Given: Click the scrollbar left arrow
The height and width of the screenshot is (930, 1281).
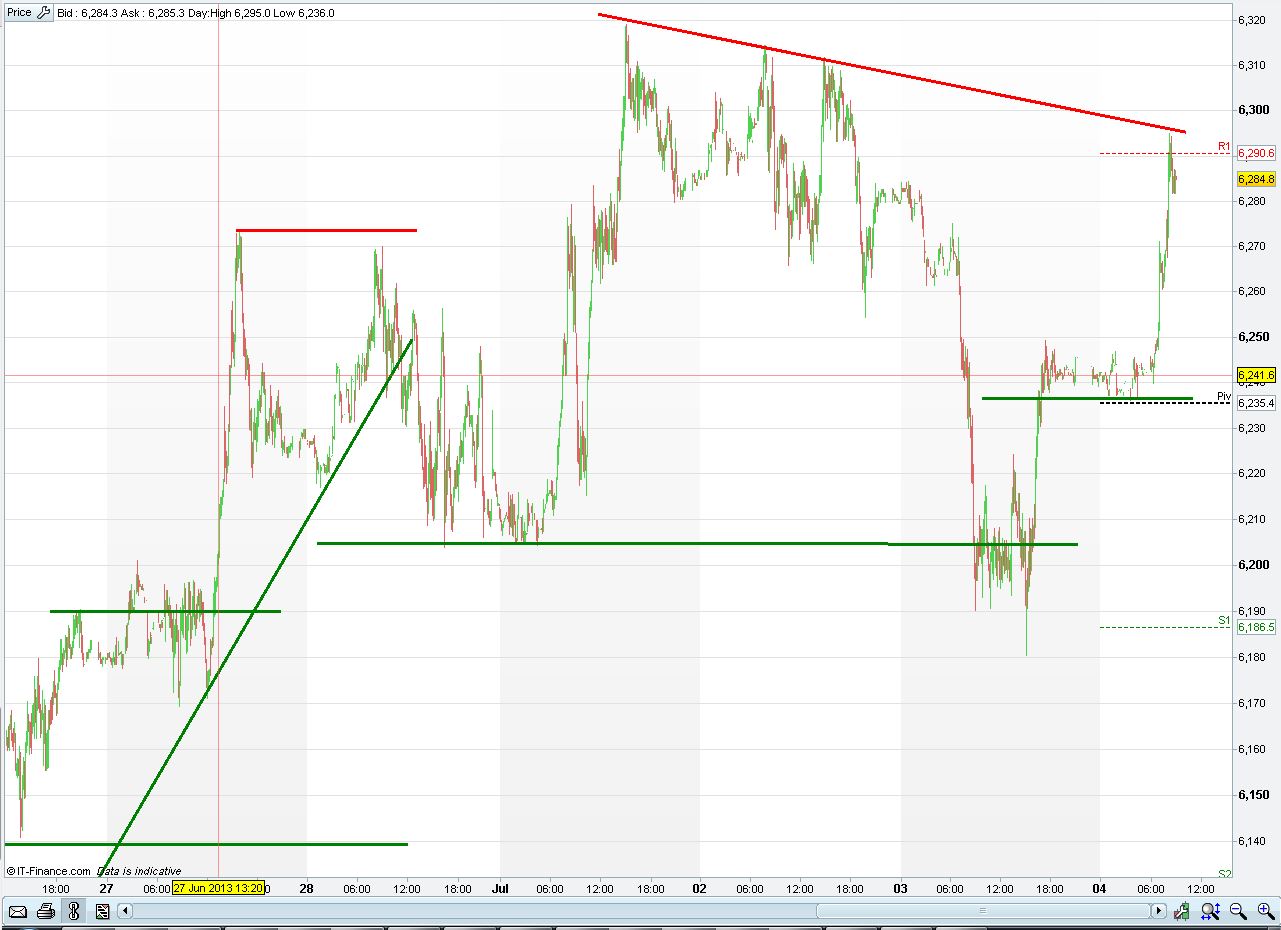Looking at the screenshot, I should pos(125,911).
